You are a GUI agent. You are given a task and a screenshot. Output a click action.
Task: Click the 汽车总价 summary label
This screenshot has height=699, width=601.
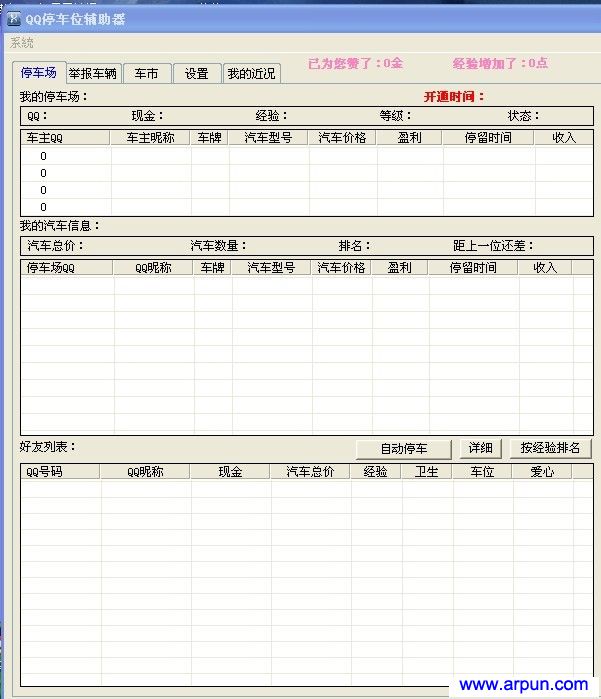point(55,246)
